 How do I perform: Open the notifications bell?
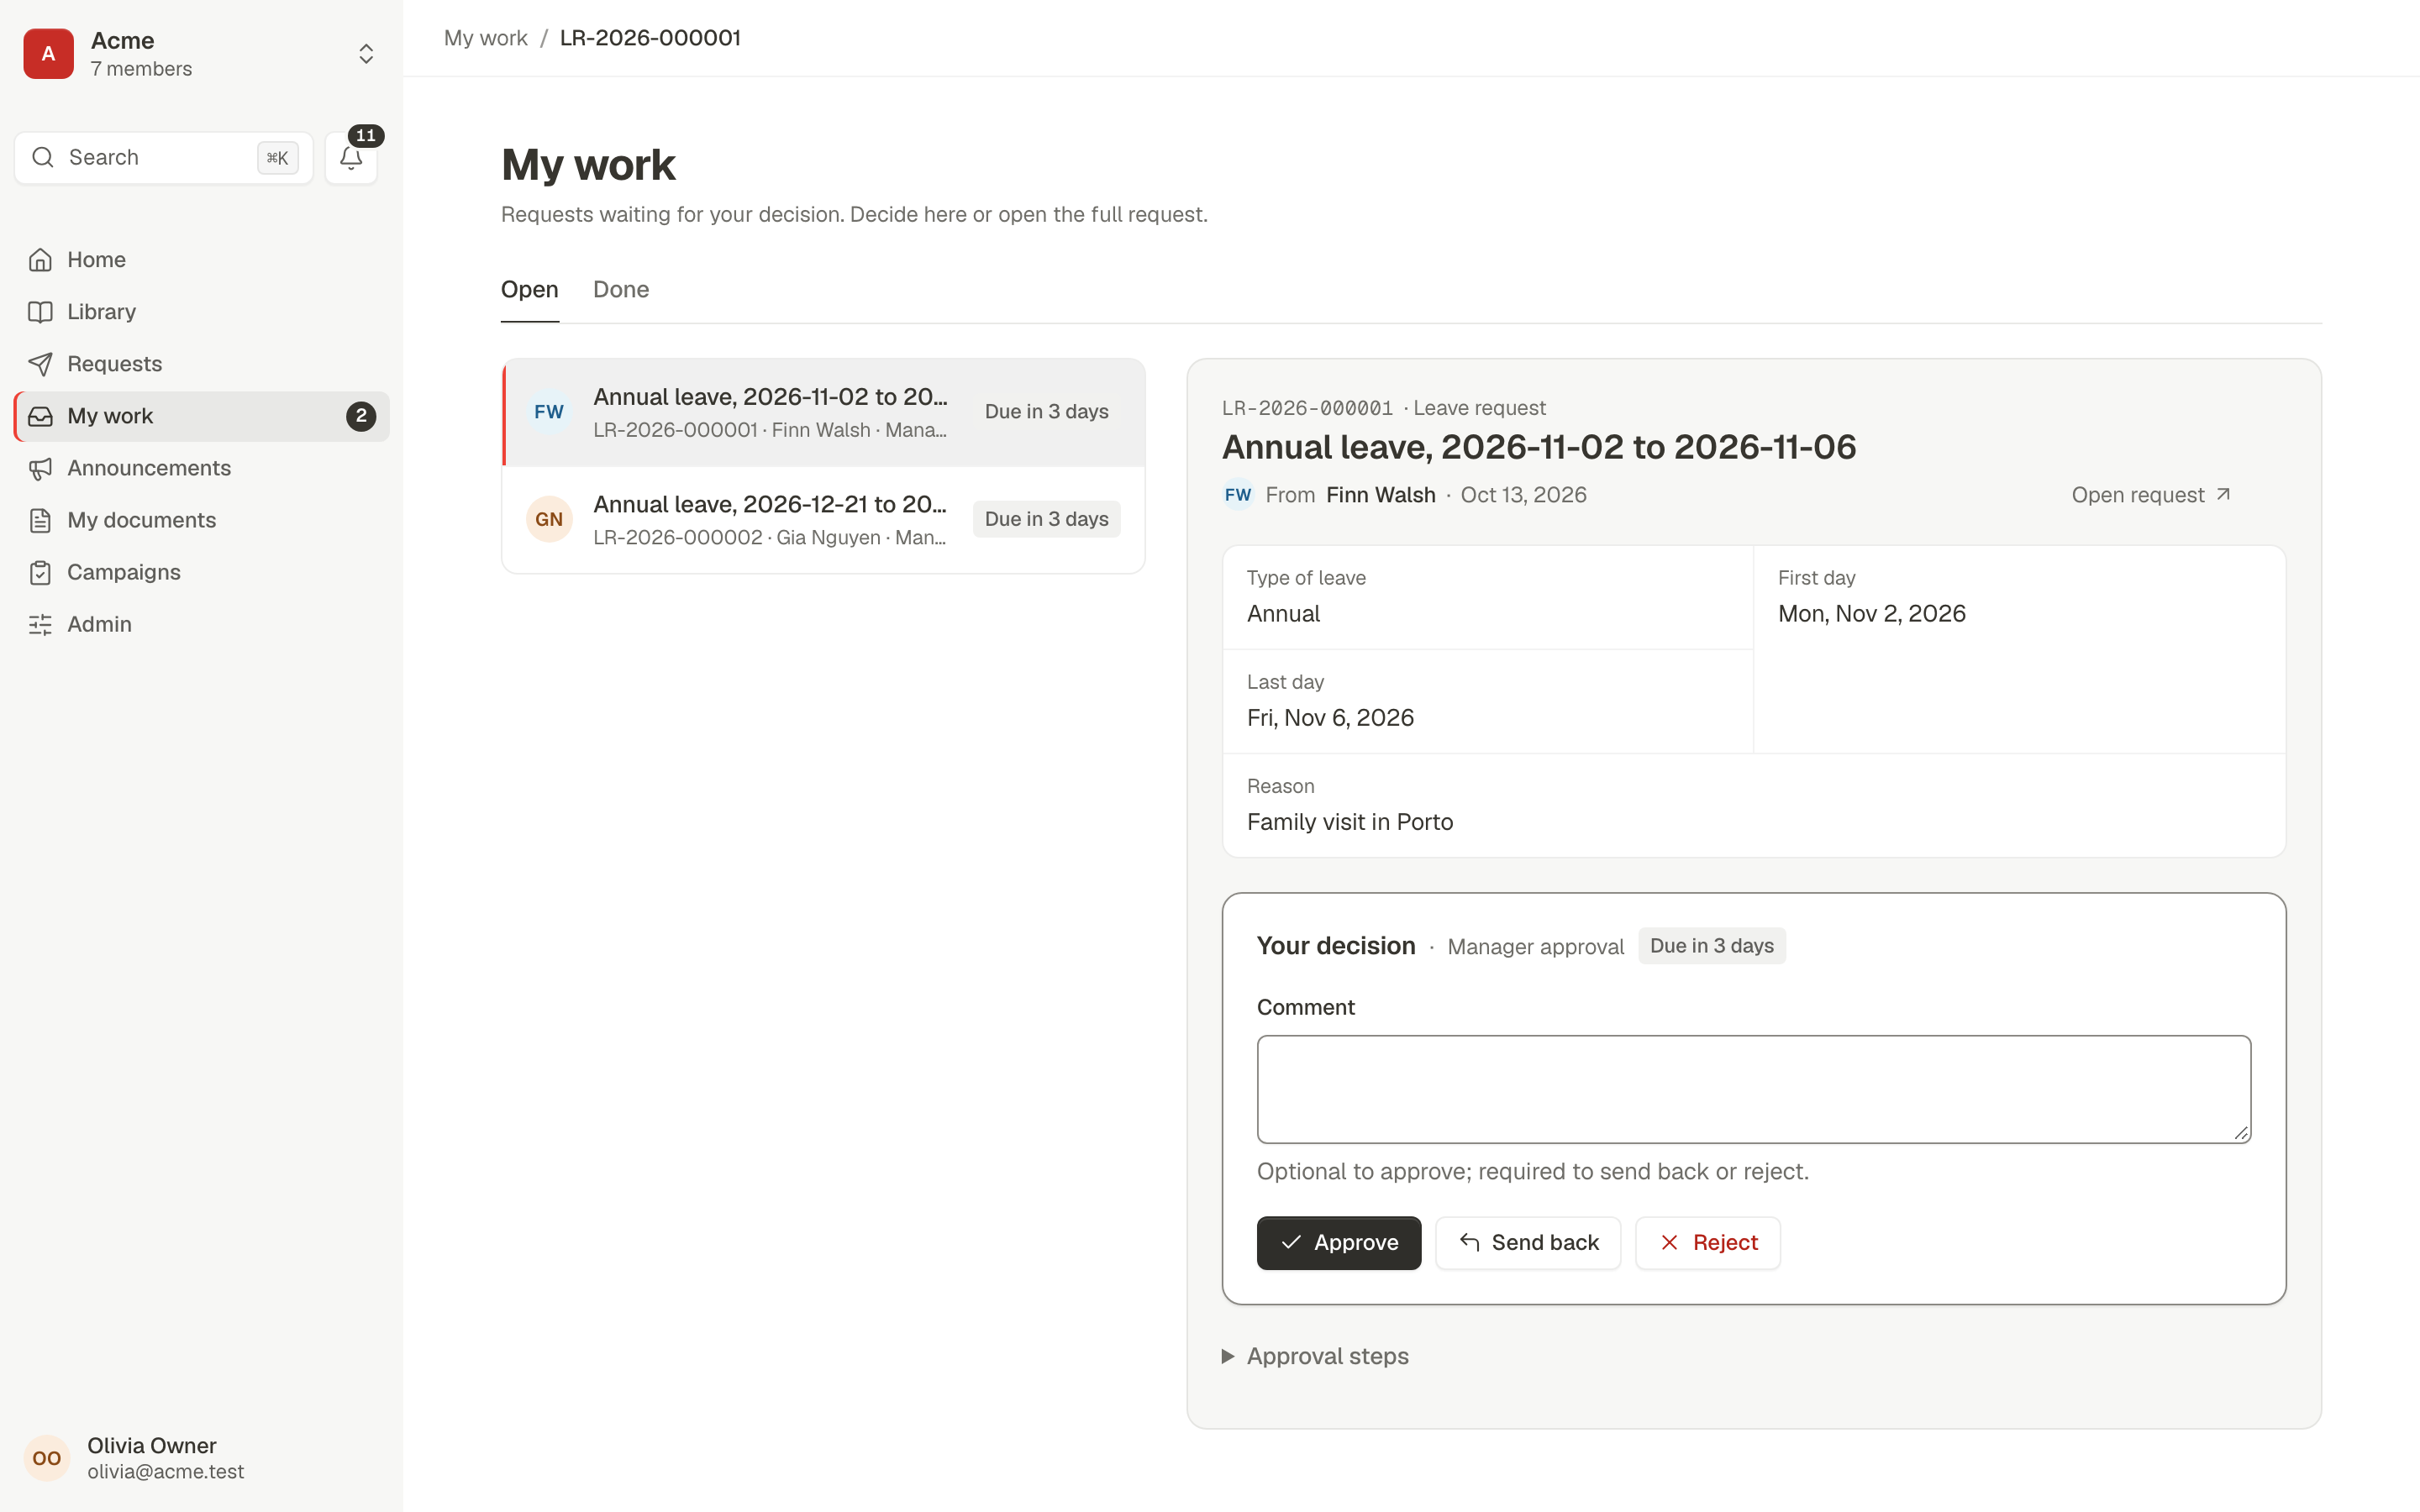351,158
